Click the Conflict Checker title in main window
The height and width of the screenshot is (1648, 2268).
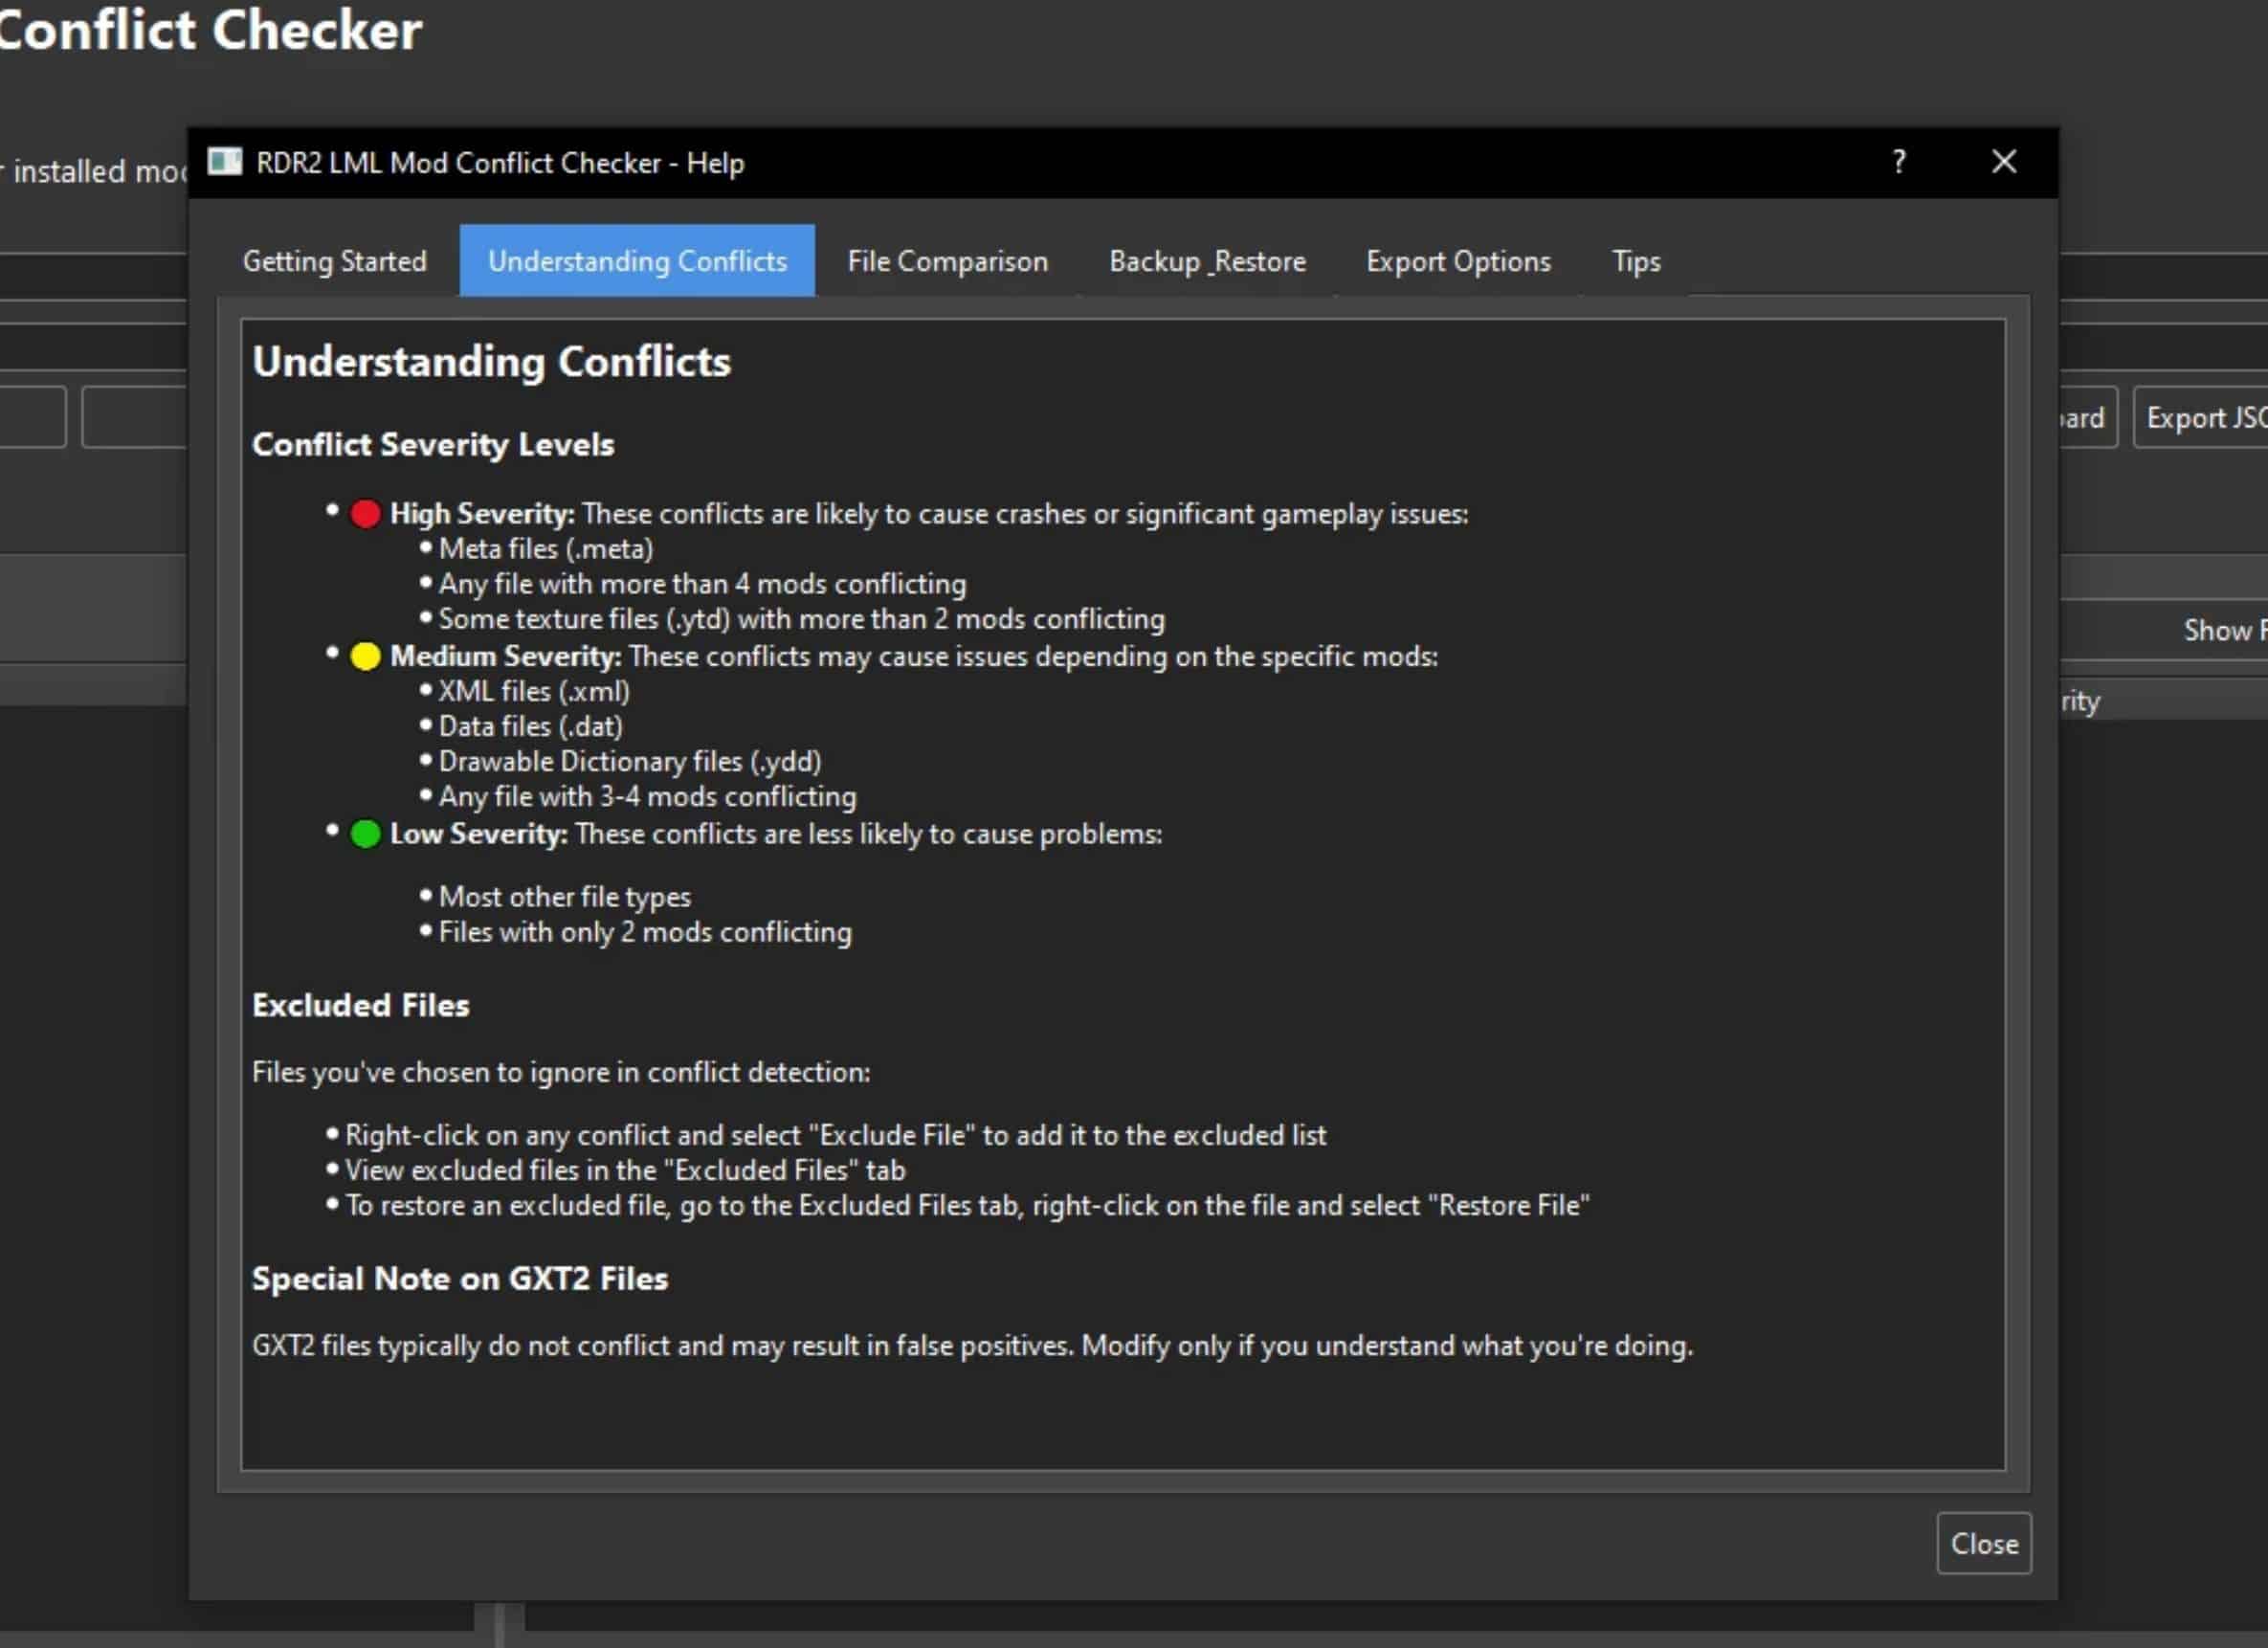pyautogui.click(x=210, y=30)
